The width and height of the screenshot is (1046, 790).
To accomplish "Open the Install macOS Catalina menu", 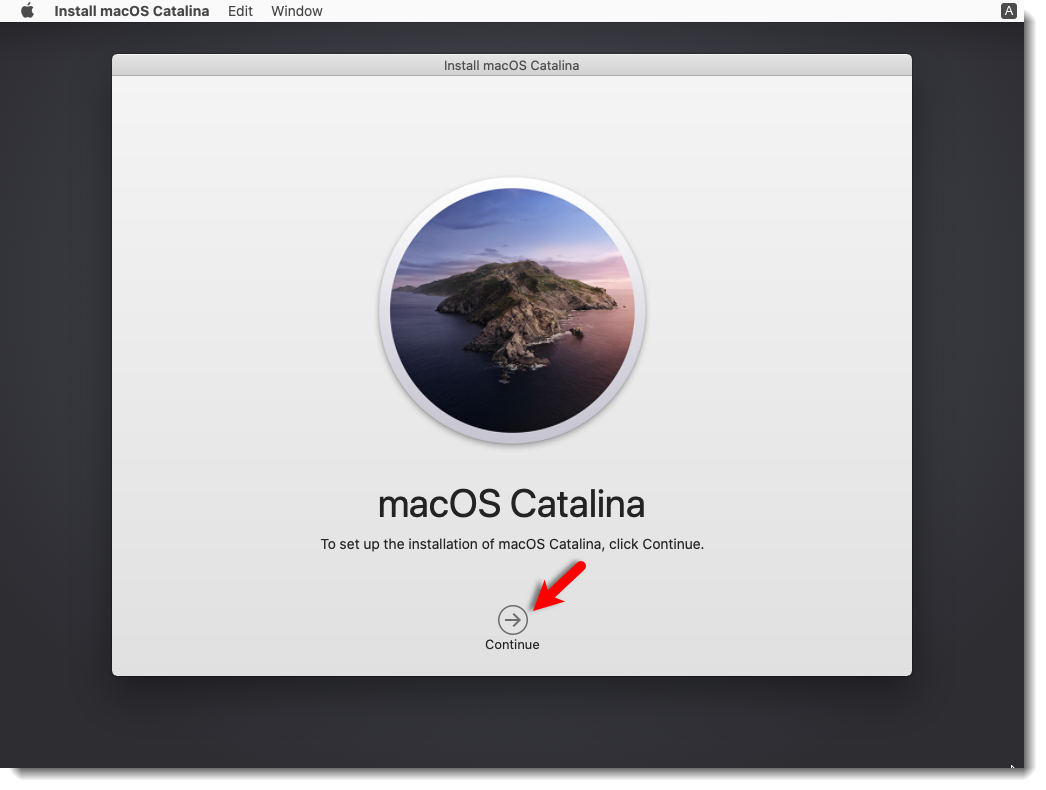I will [x=131, y=11].
